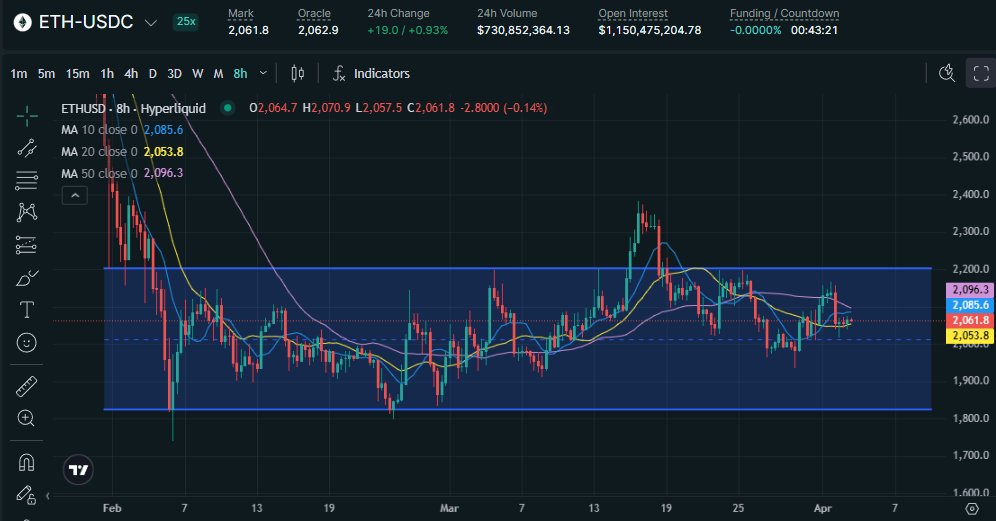Switch to the 4h timeframe
This screenshot has height=521, width=996.
pyautogui.click(x=131, y=74)
